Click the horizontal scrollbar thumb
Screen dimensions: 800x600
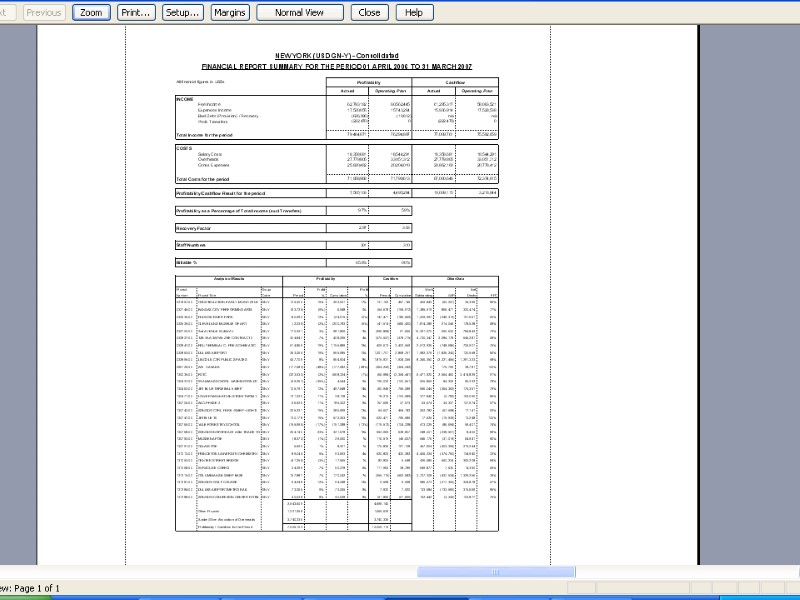tap(496, 572)
